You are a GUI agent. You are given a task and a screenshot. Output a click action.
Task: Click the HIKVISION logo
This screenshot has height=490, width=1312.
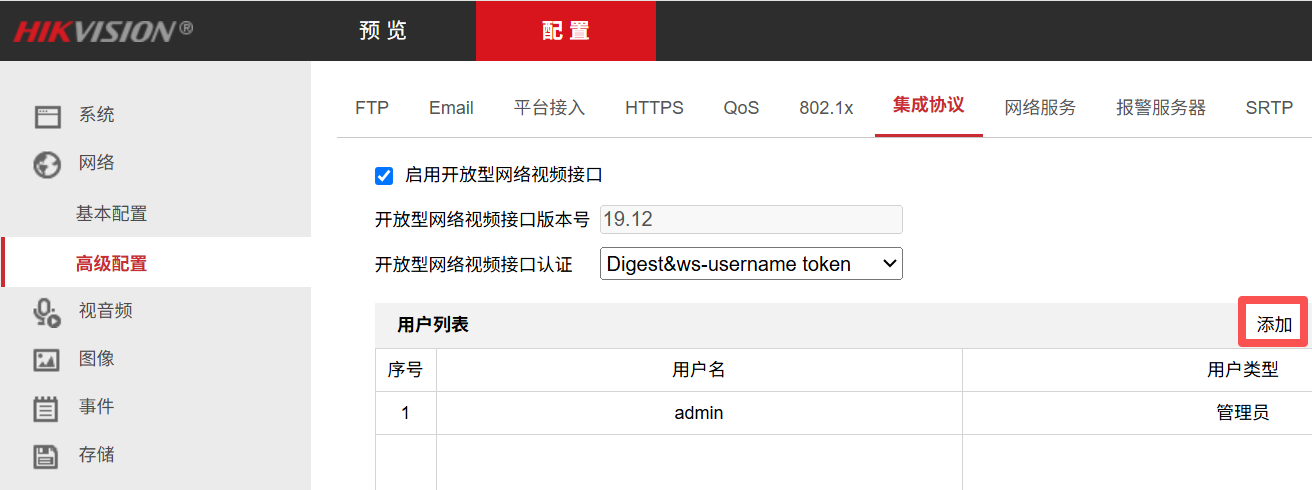pos(103,31)
